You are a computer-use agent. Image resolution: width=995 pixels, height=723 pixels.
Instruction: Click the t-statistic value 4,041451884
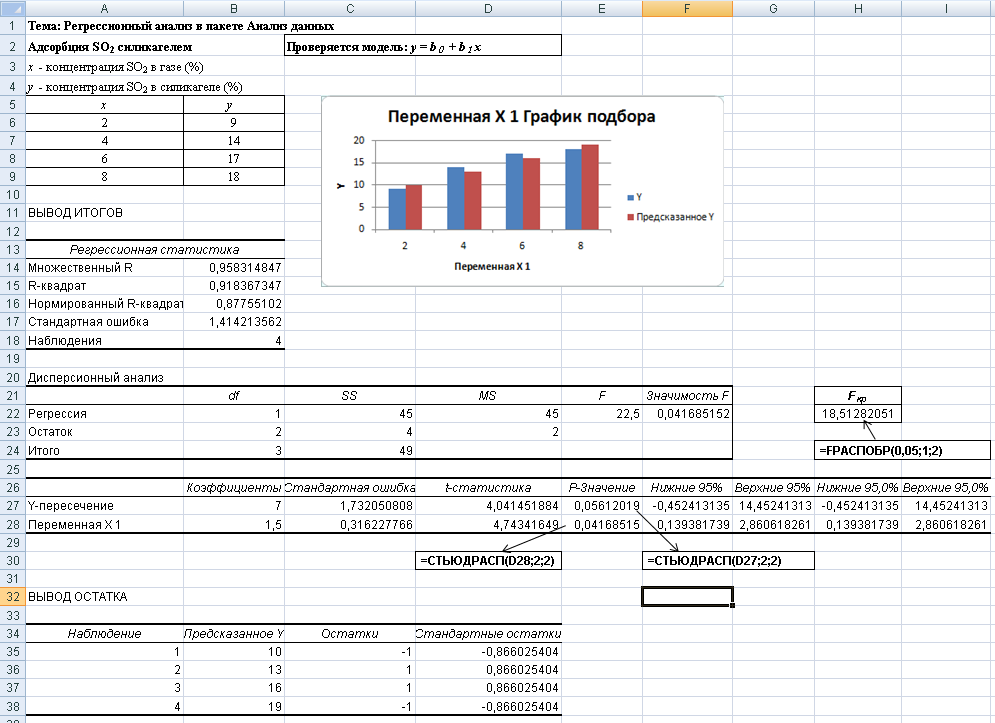(488, 506)
